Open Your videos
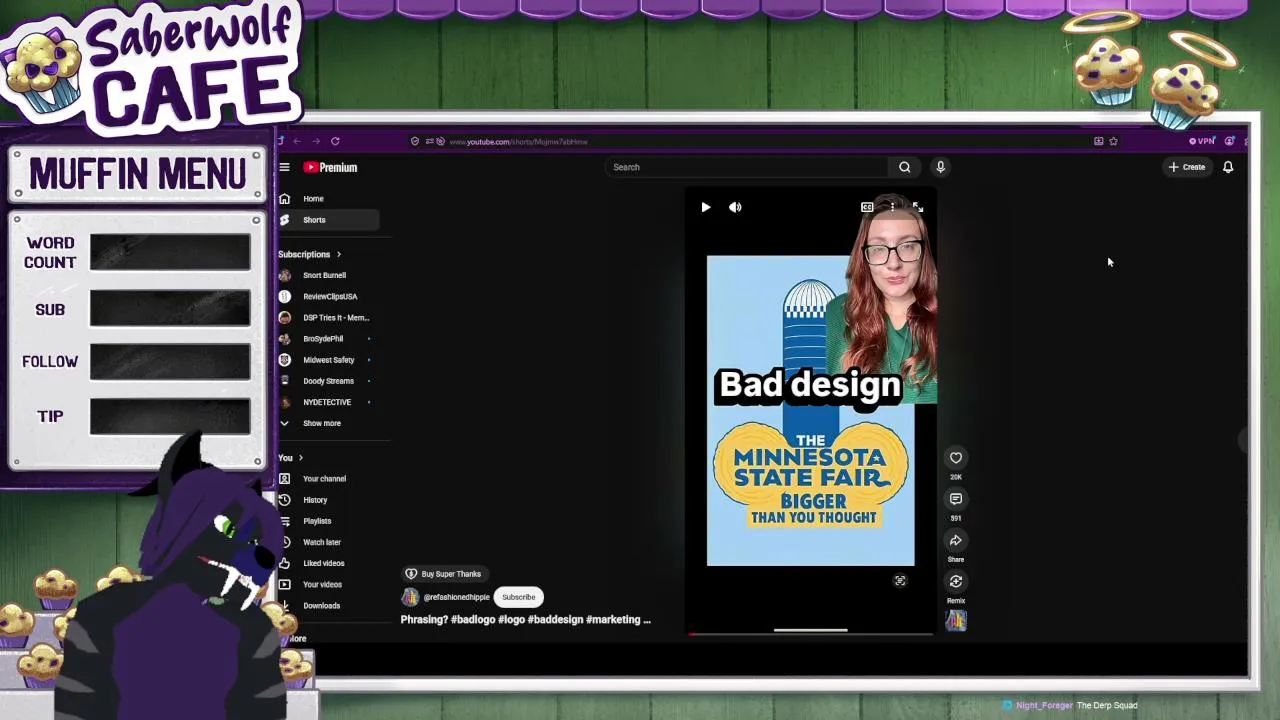Screen dimensions: 1280x720 (328, 584)
